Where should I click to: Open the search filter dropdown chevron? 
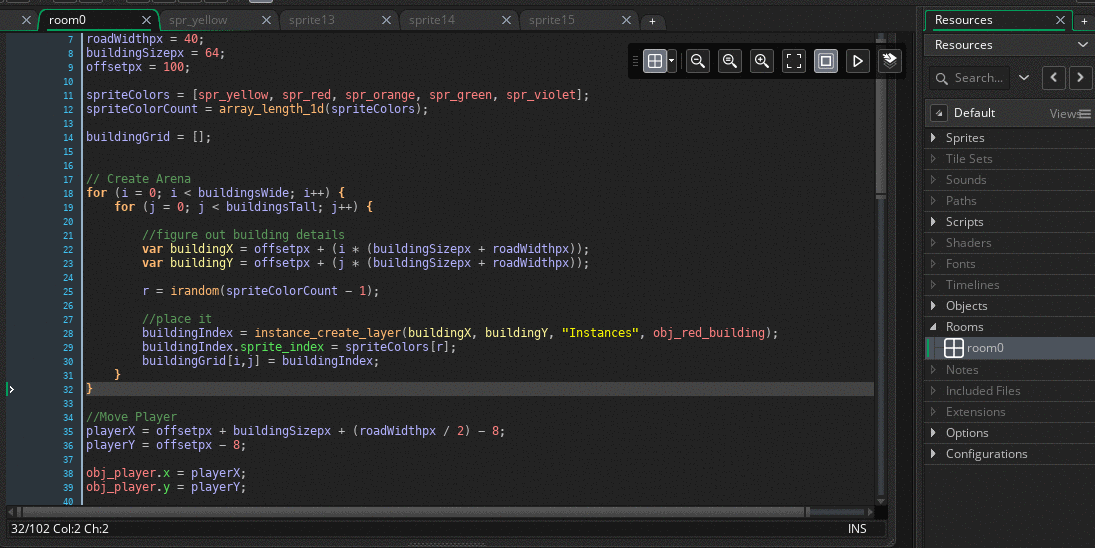pyautogui.click(x=1024, y=77)
